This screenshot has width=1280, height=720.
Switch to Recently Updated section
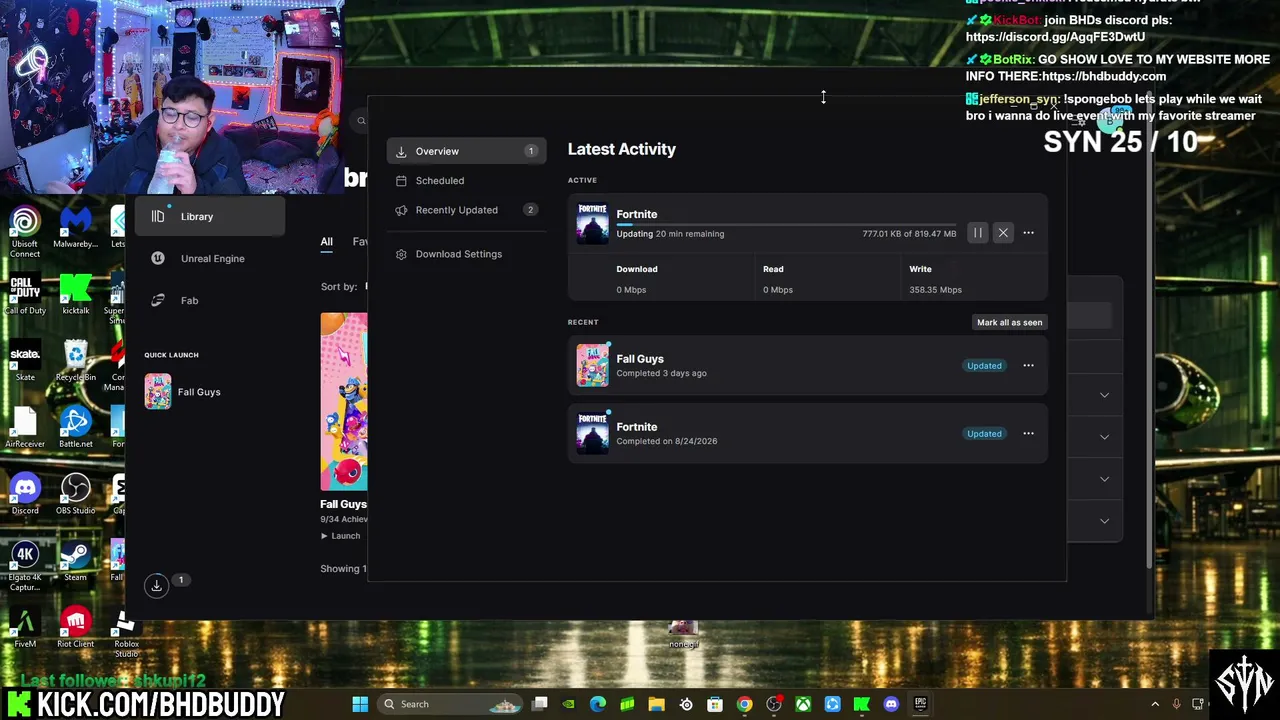pos(466,210)
